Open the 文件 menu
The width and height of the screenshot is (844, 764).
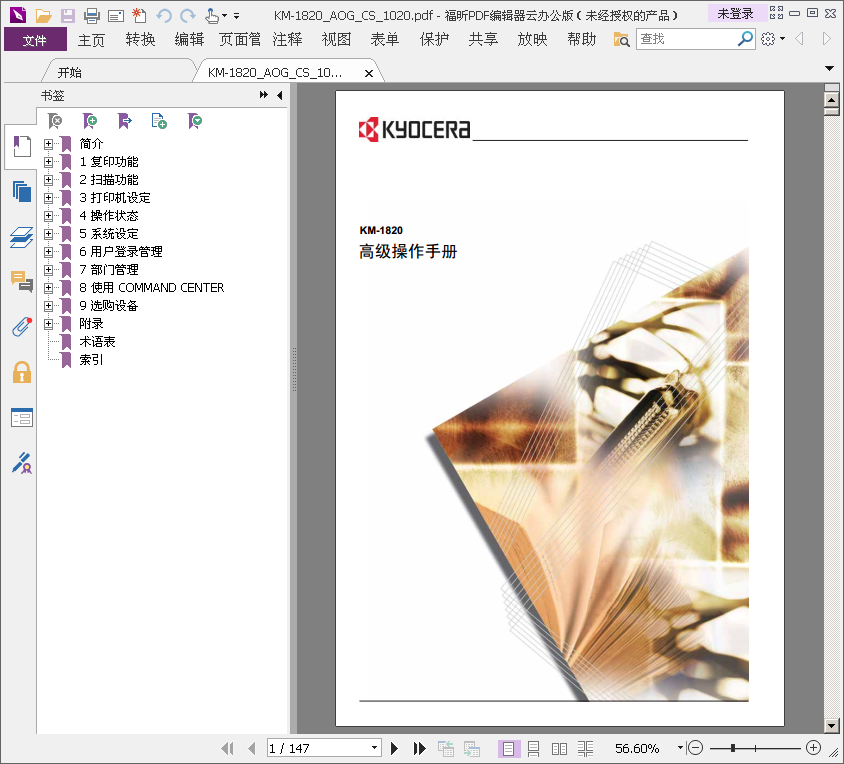[35, 40]
